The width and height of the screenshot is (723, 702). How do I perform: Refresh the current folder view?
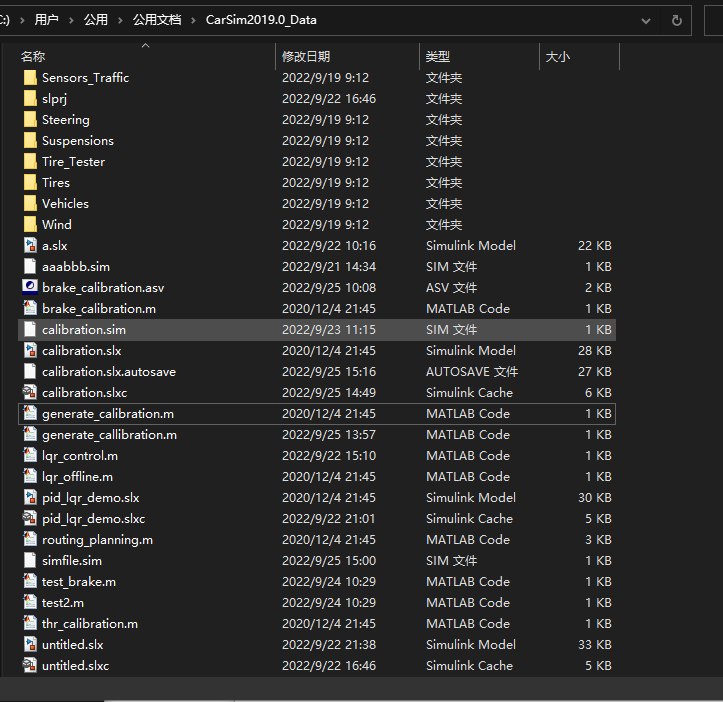[676, 20]
